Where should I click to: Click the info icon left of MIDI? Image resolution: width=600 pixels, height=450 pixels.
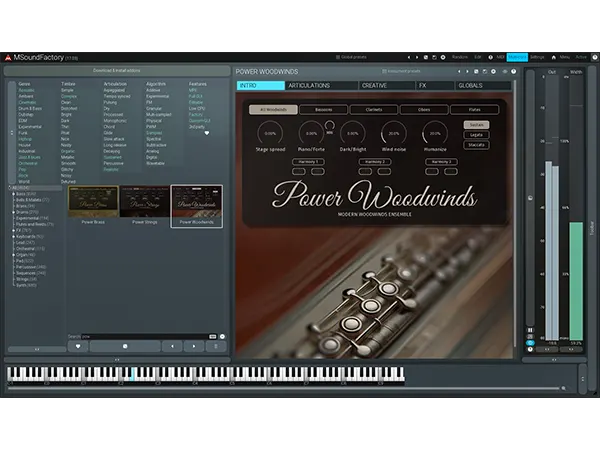[490, 57]
